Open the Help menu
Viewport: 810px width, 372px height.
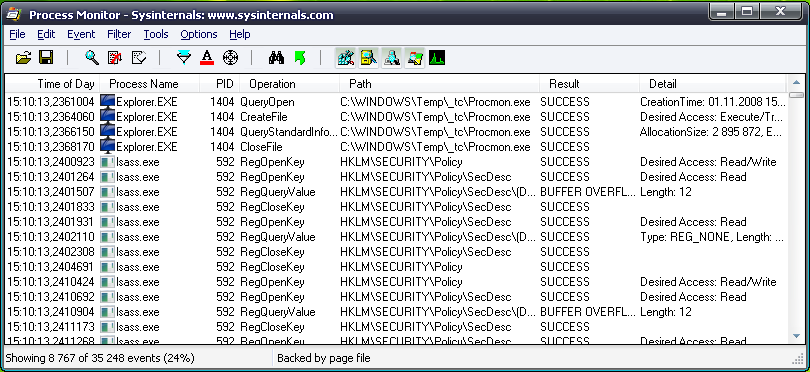[240, 35]
